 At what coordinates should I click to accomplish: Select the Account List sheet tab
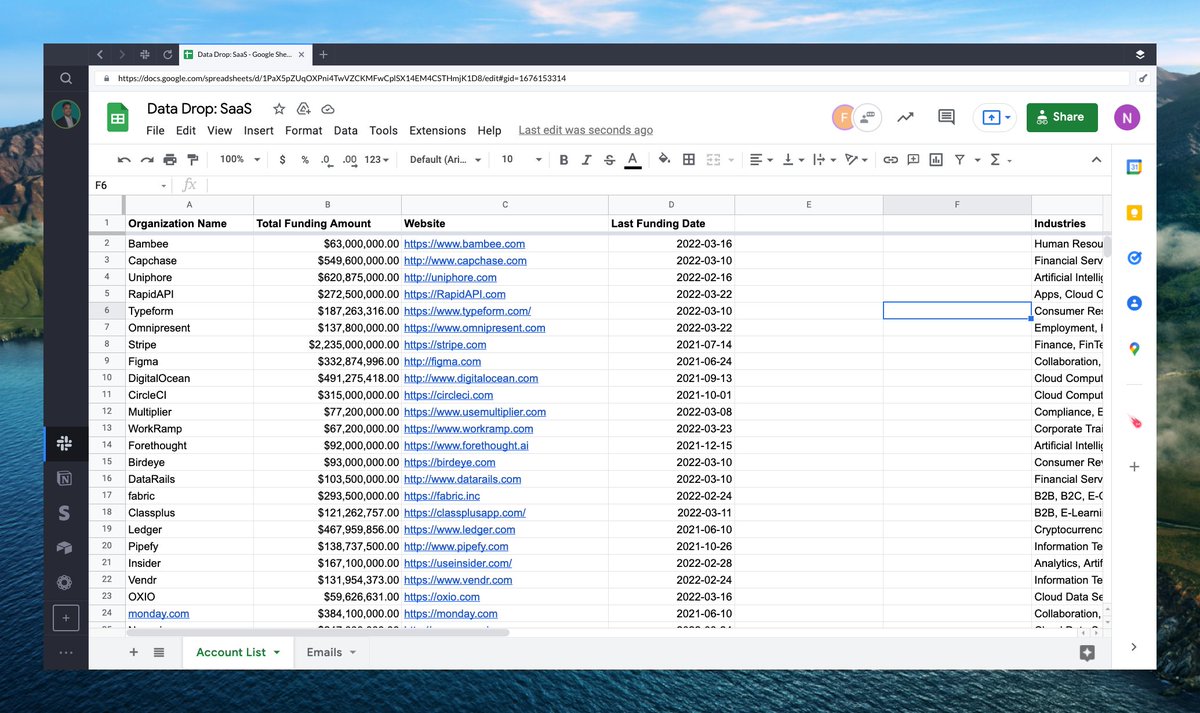coord(237,652)
